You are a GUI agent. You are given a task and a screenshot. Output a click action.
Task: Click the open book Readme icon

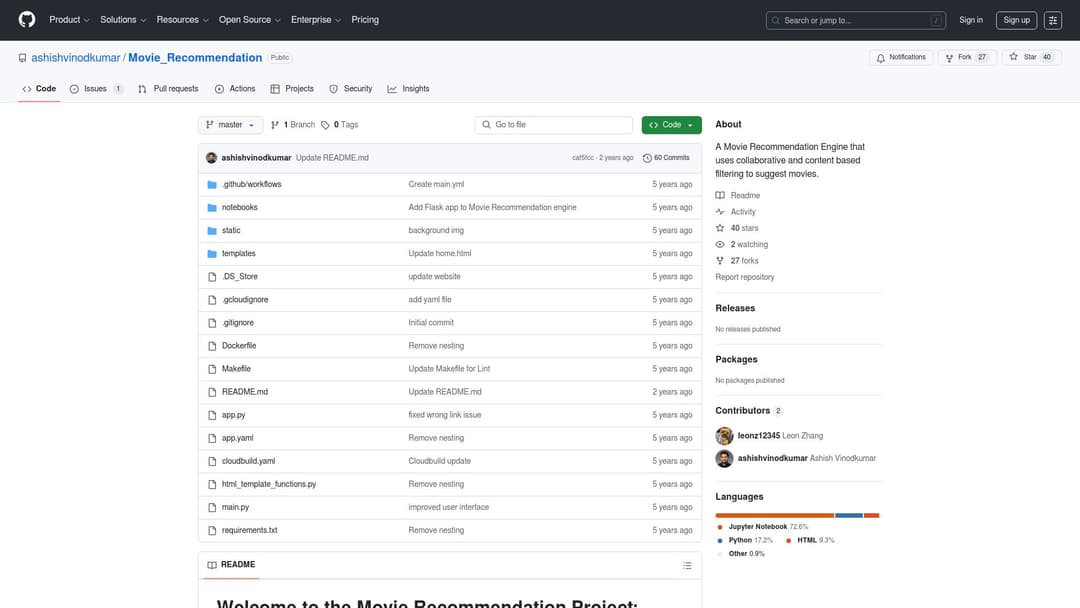720,196
